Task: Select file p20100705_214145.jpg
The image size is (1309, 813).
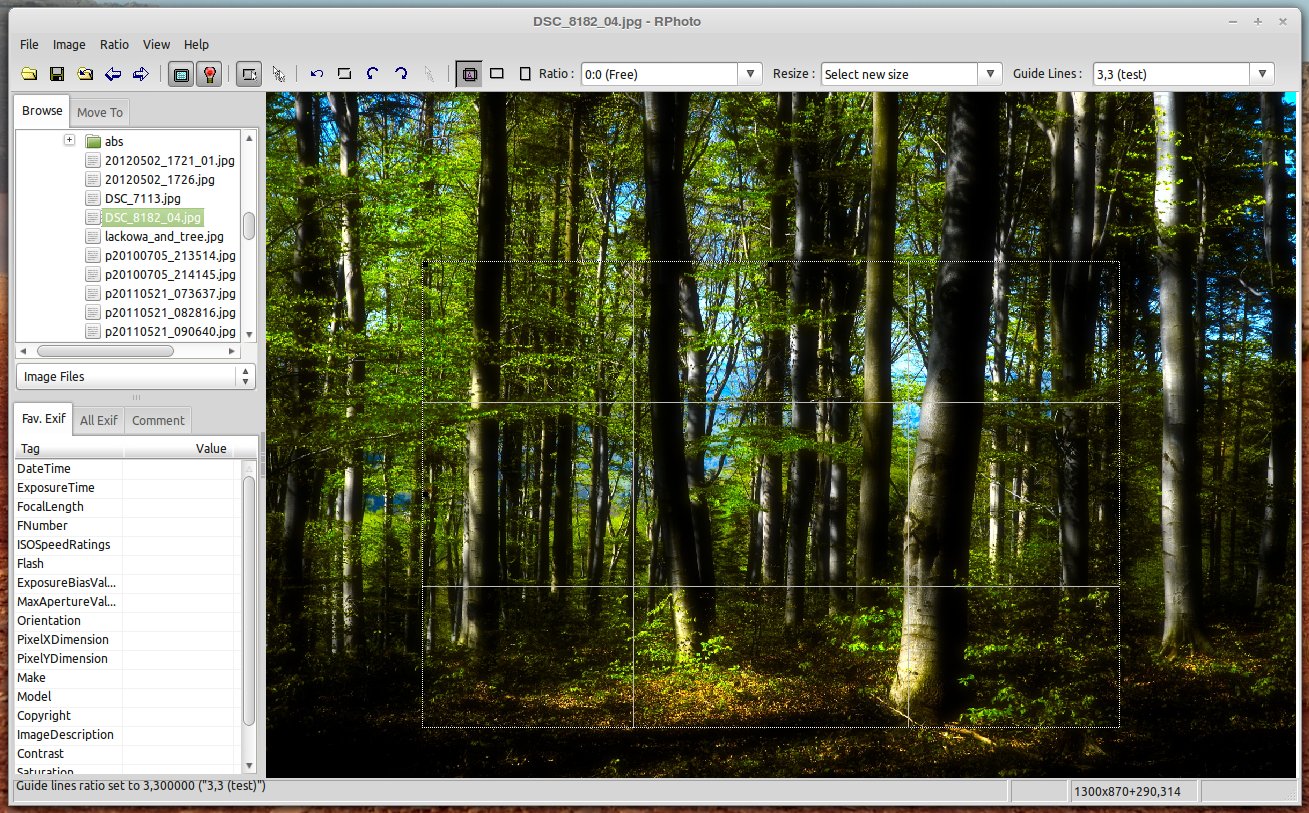Action: tap(161, 274)
